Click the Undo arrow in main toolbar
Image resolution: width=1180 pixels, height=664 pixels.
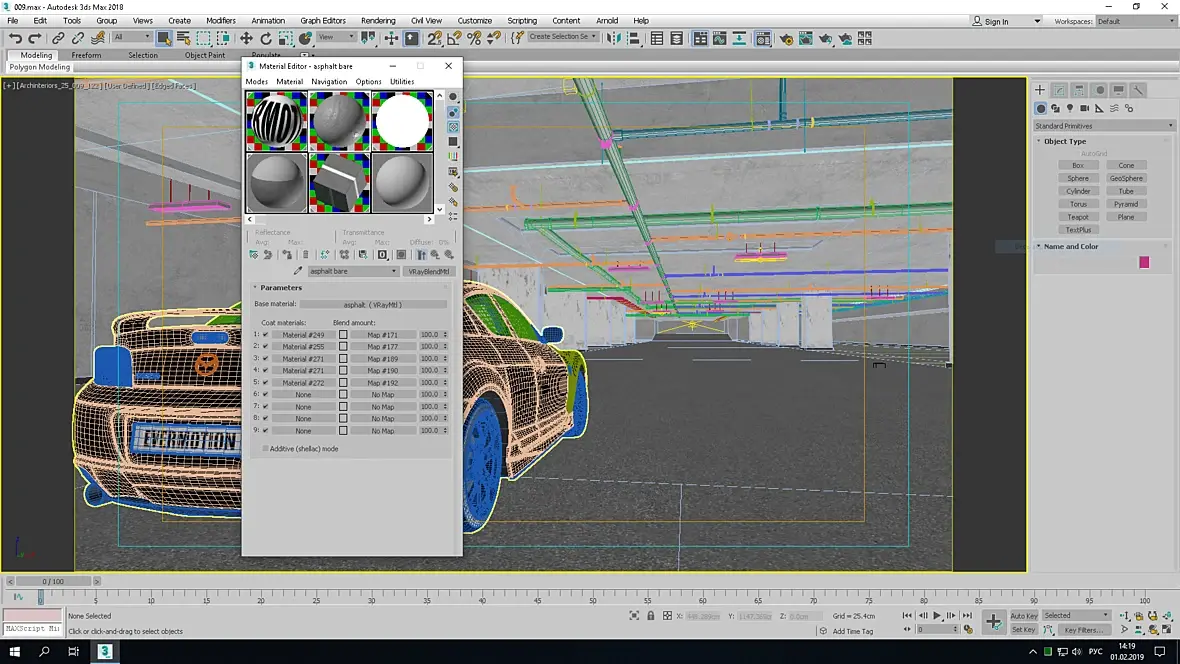(15, 38)
